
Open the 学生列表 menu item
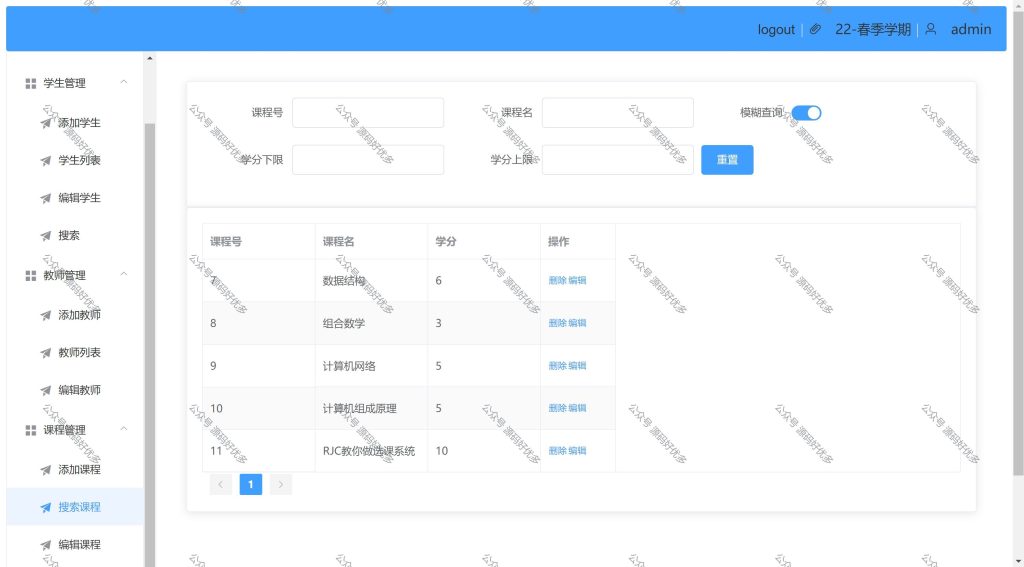tap(75, 160)
